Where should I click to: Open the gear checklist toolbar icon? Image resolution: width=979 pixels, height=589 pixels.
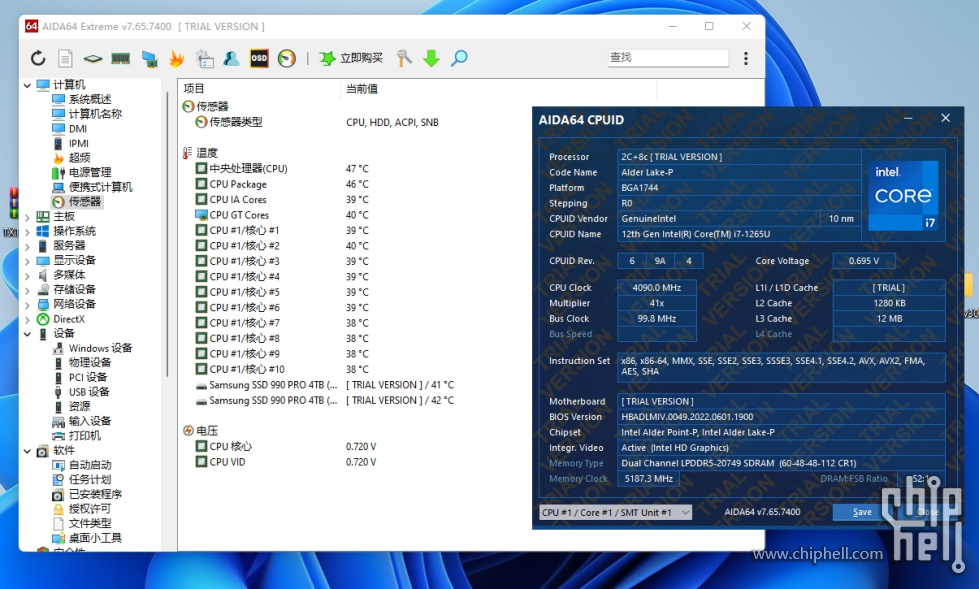pyautogui.click(x=204, y=59)
